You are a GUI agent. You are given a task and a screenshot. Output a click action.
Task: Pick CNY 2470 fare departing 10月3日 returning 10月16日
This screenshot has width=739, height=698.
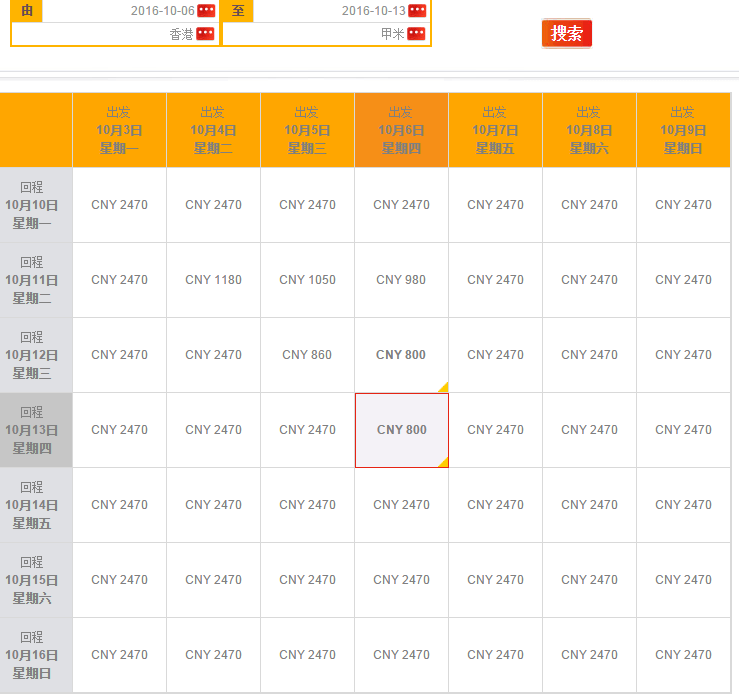[119, 655]
